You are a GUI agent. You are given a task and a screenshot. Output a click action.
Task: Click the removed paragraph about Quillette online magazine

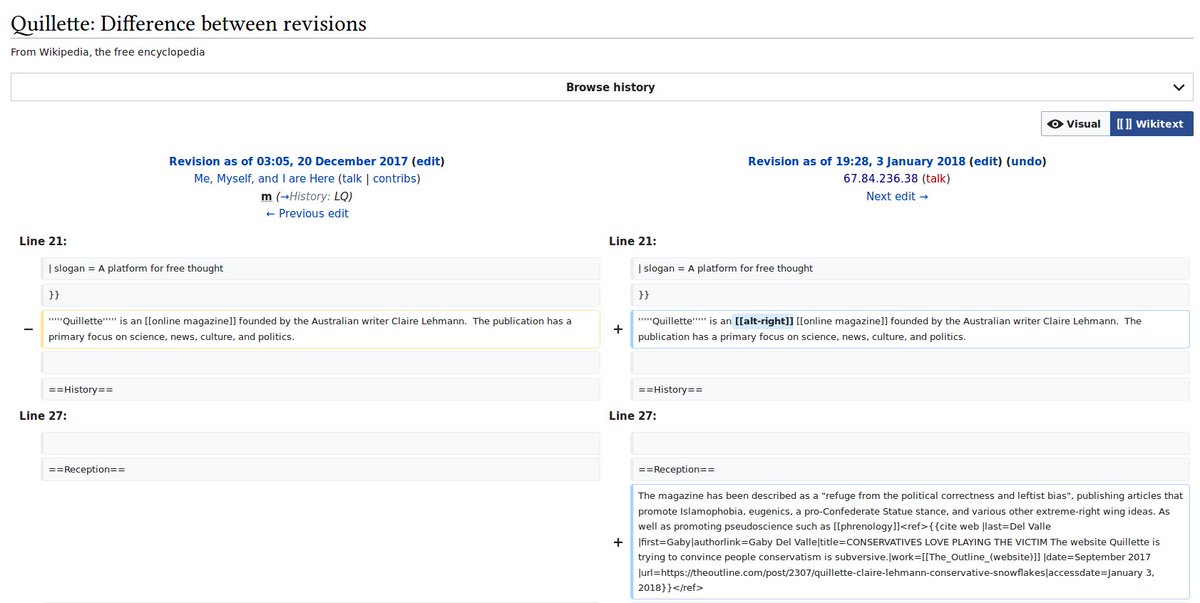click(321, 329)
